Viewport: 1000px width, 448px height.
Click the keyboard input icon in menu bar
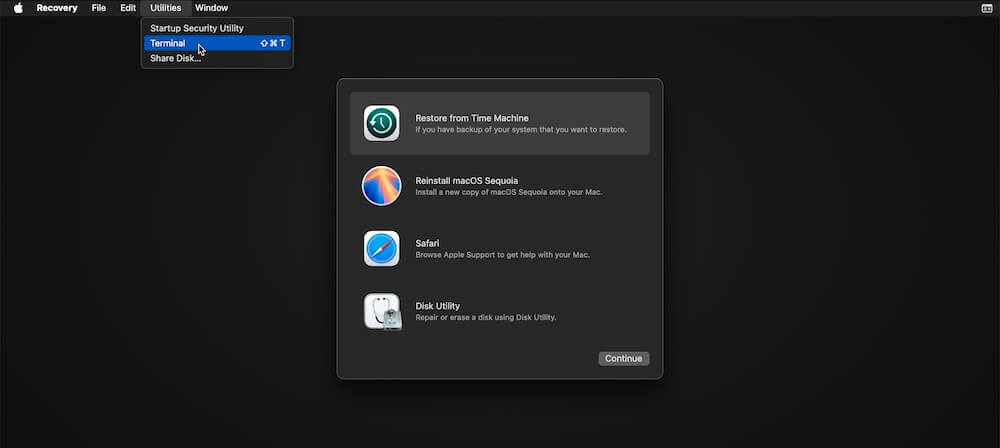[987, 8]
